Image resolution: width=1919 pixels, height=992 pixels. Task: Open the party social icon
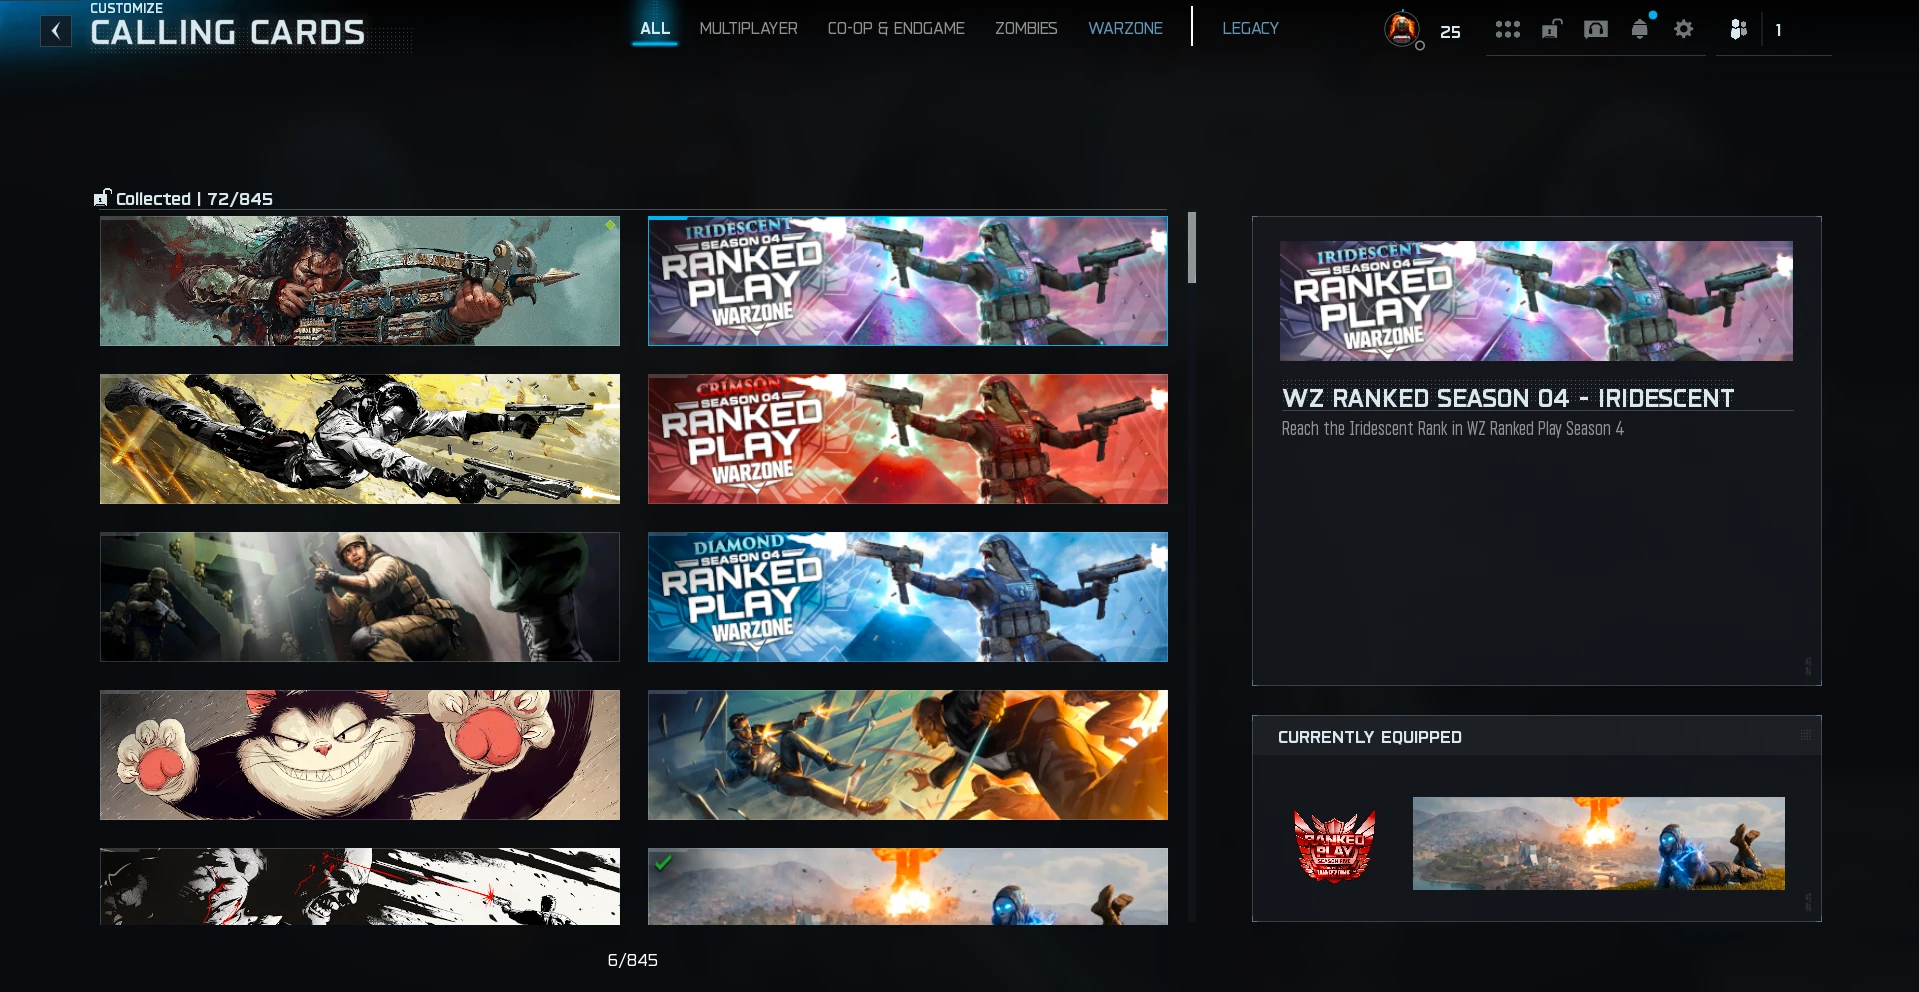pos(1739,30)
